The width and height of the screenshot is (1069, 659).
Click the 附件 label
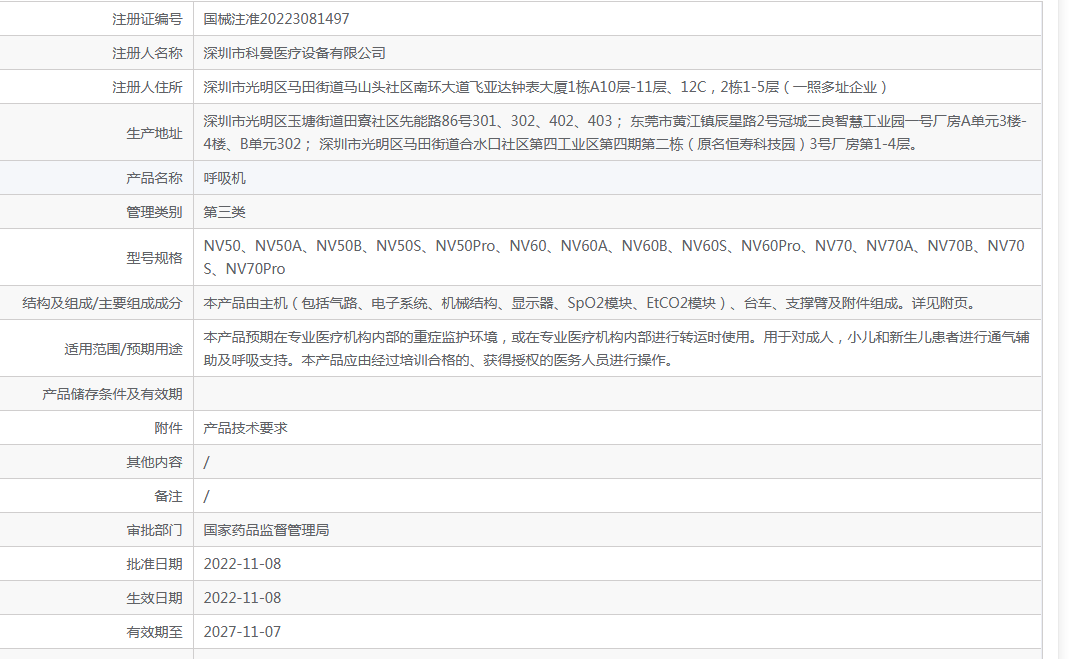(x=168, y=428)
